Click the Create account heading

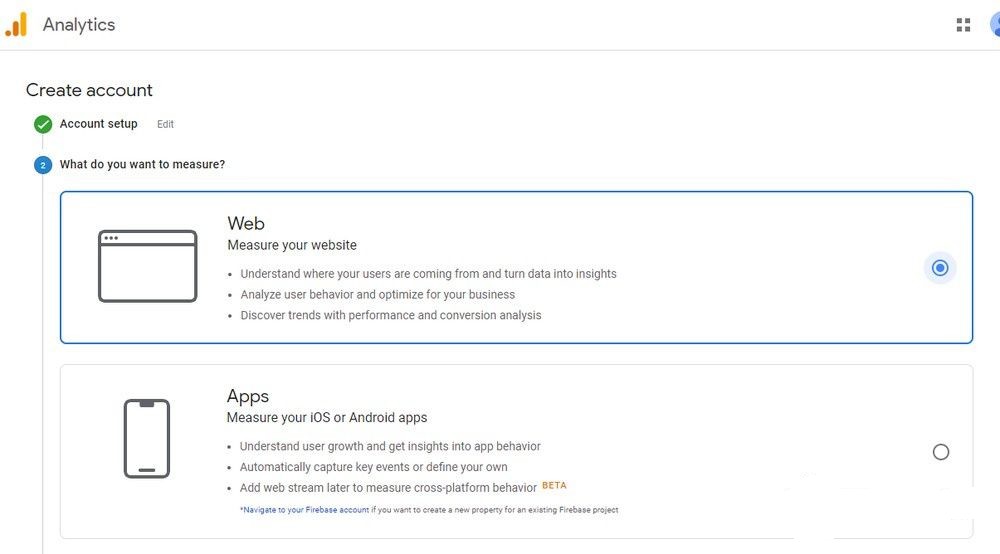click(89, 90)
